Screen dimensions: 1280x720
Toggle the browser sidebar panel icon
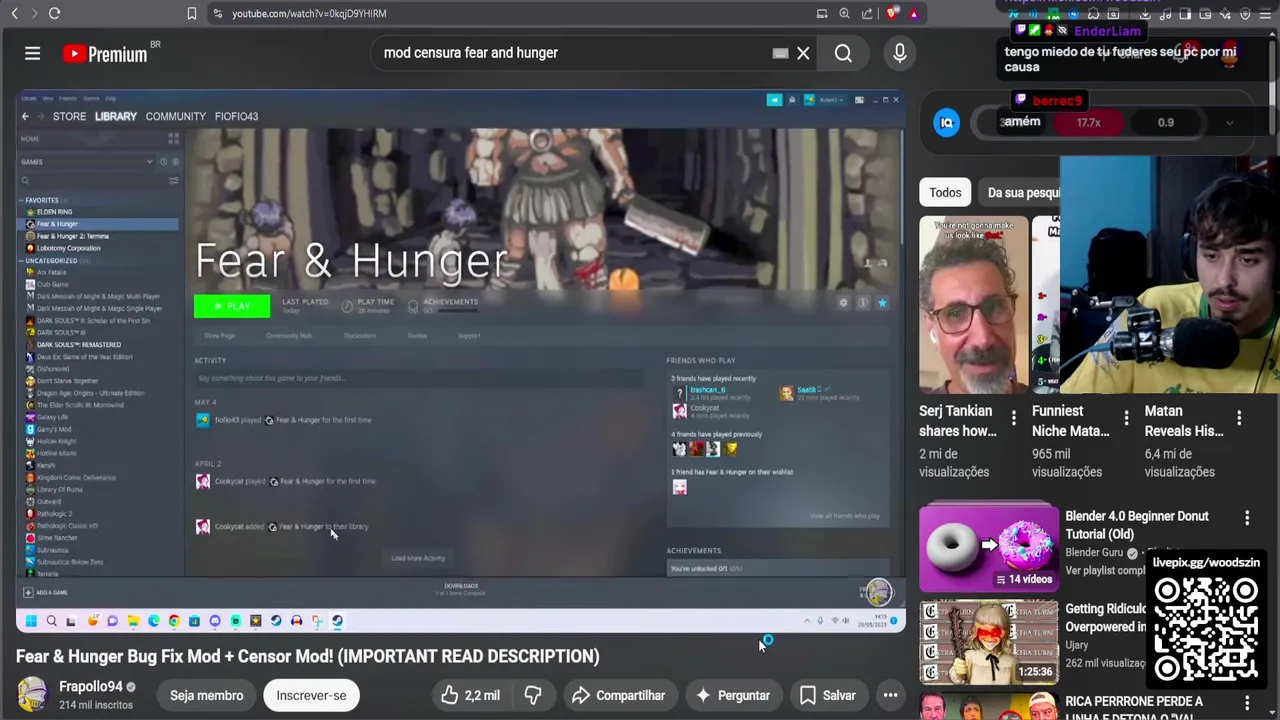[1185, 14]
